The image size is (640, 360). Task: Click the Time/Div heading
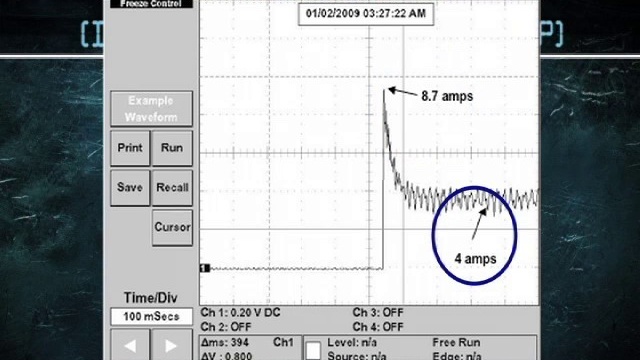coord(151,298)
